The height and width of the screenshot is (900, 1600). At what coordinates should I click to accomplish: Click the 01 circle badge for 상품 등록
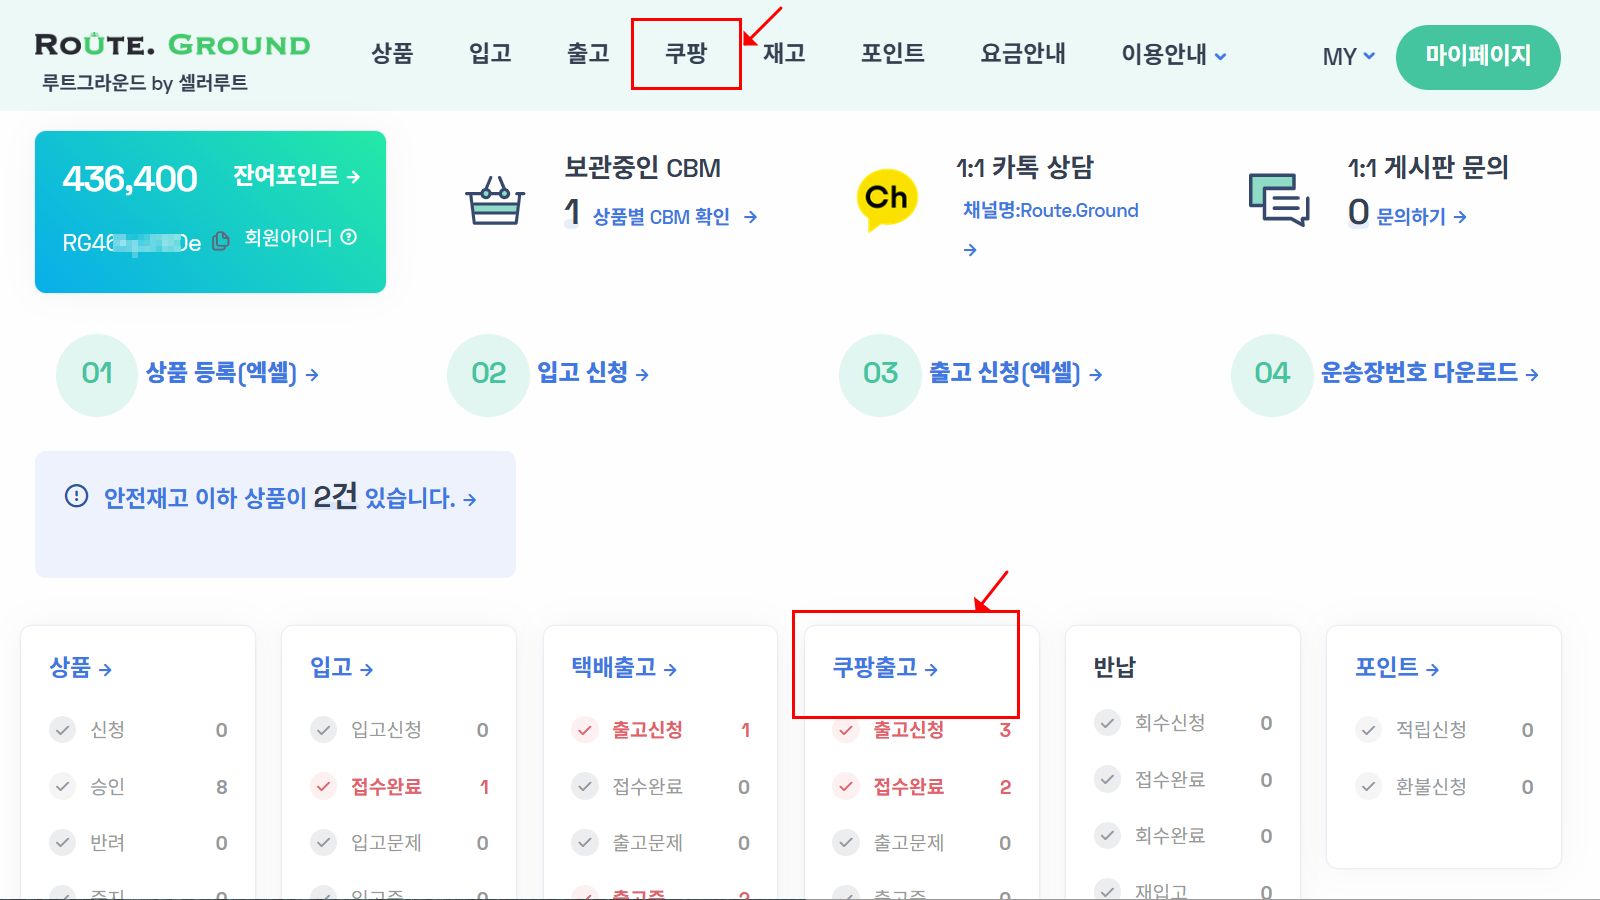pyautogui.click(x=96, y=375)
